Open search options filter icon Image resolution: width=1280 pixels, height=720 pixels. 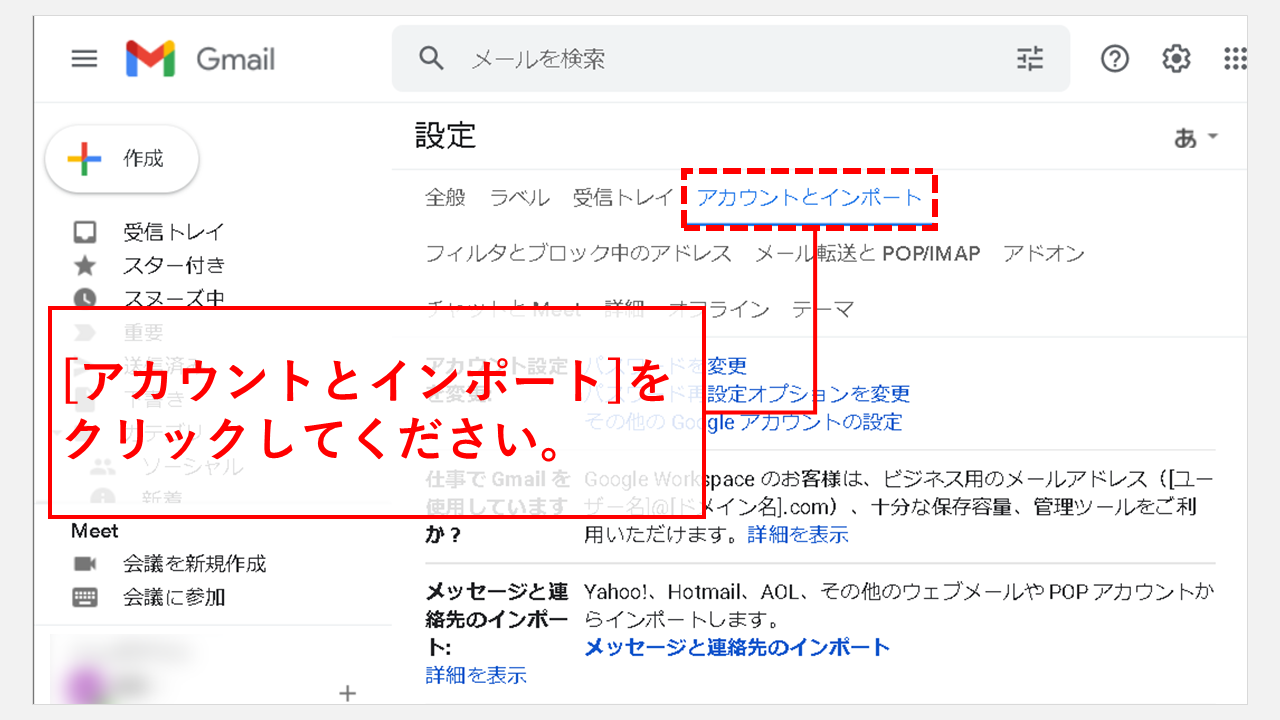(1030, 59)
